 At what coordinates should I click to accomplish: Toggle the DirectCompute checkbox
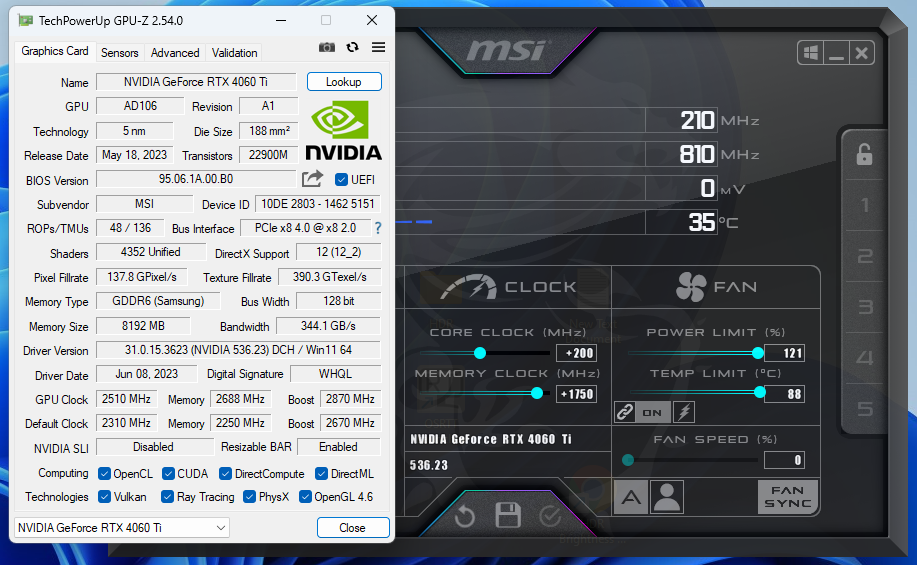point(225,473)
